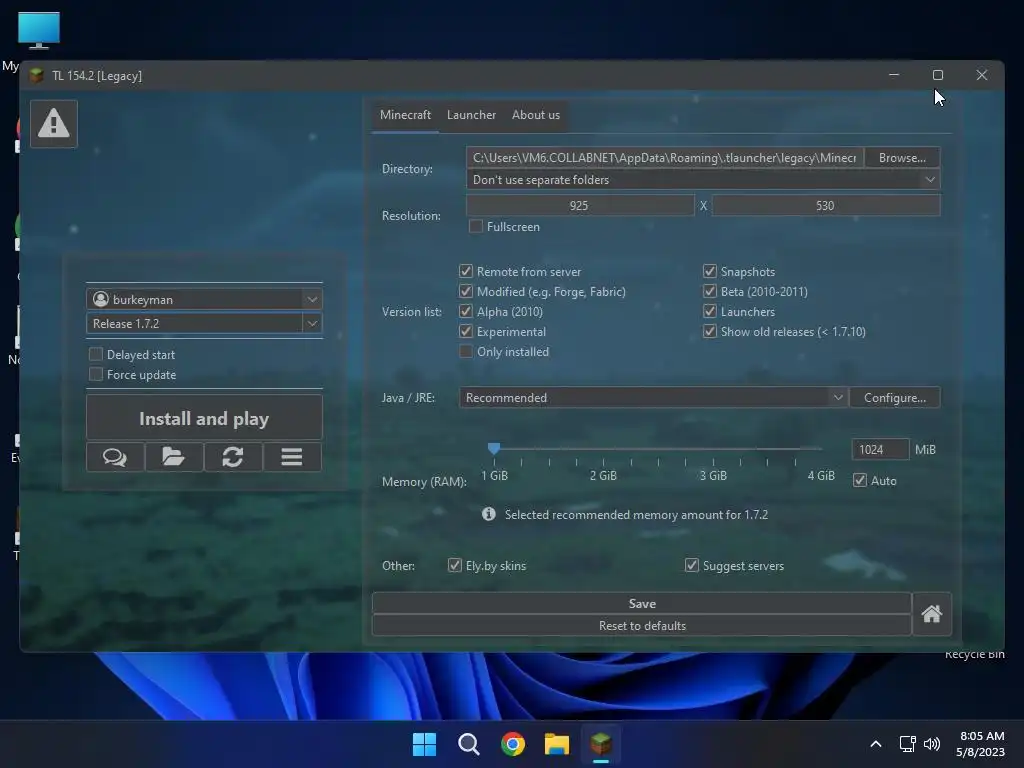
Task: Toggle Modified (e.g. Forge, Fabric) checkbox
Action: 466,291
